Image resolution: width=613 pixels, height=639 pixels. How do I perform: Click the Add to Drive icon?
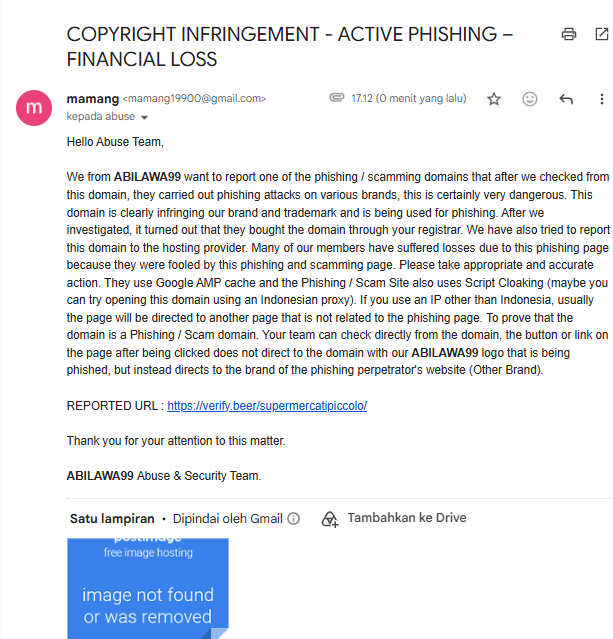(x=330, y=519)
